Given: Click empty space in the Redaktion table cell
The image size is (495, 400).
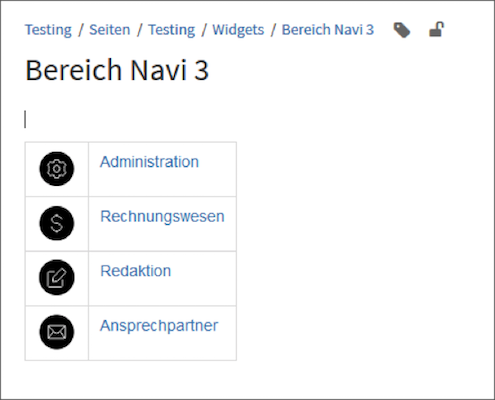Looking at the screenshot, I should tap(163, 292).
